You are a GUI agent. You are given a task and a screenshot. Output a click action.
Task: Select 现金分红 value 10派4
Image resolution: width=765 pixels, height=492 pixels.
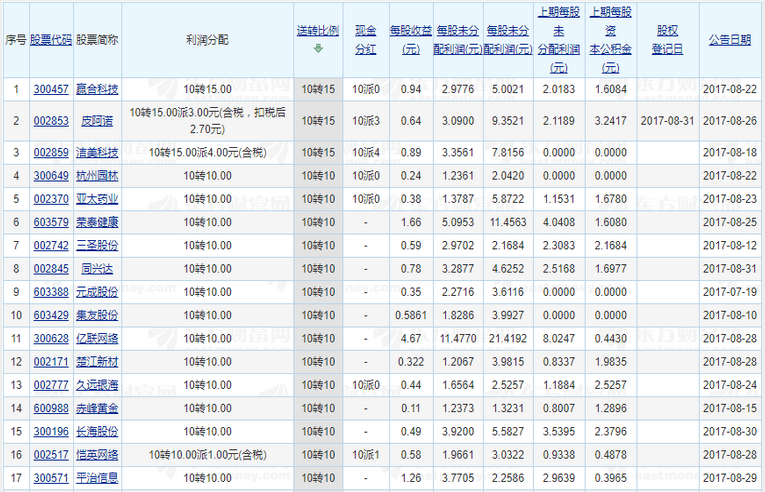366,153
